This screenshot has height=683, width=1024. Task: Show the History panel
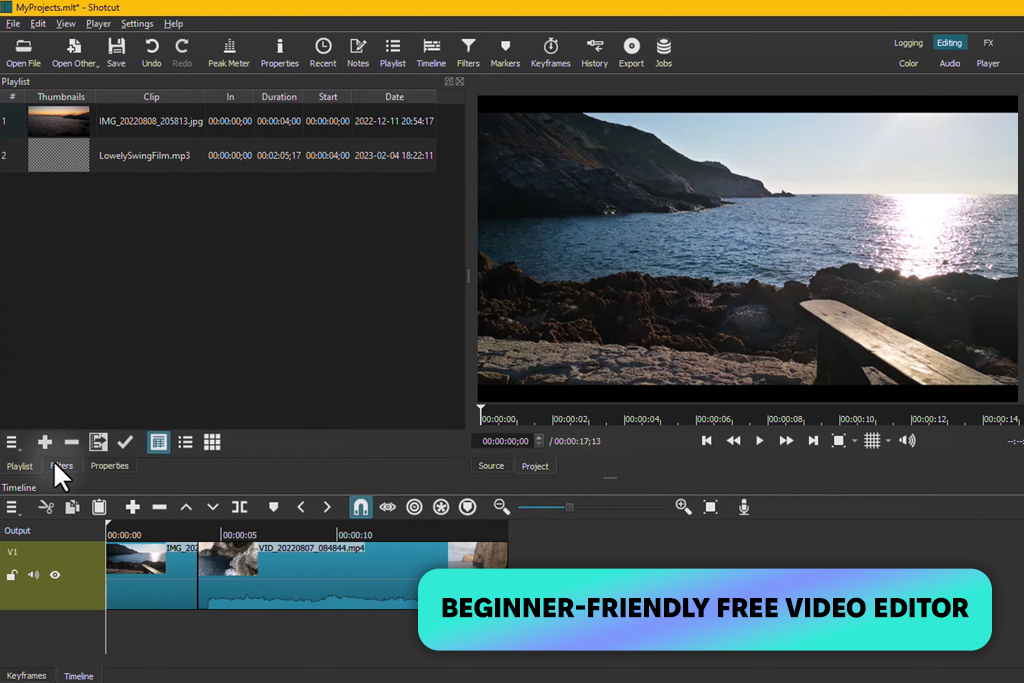[594, 53]
